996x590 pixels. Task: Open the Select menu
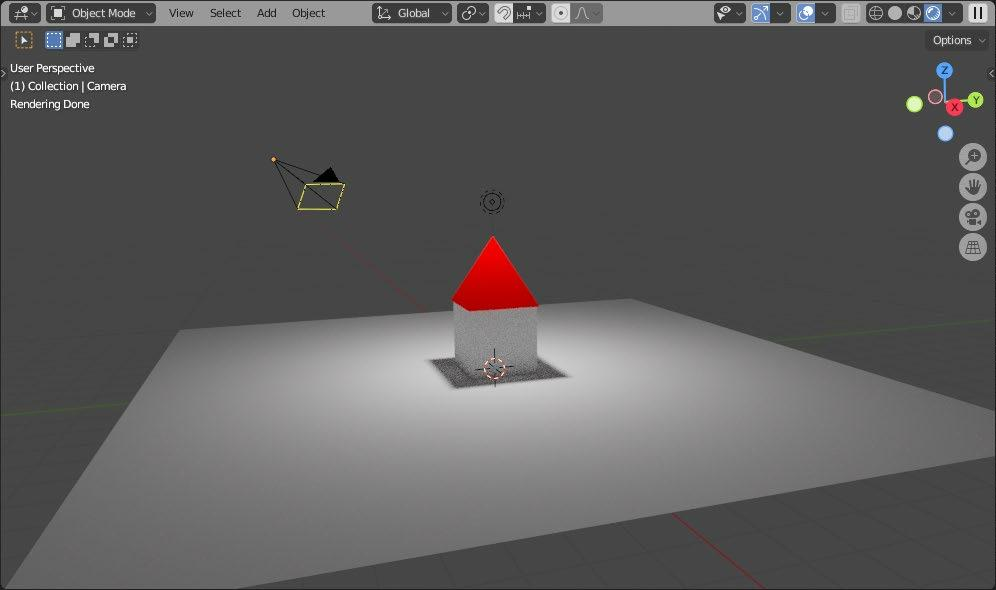point(225,13)
